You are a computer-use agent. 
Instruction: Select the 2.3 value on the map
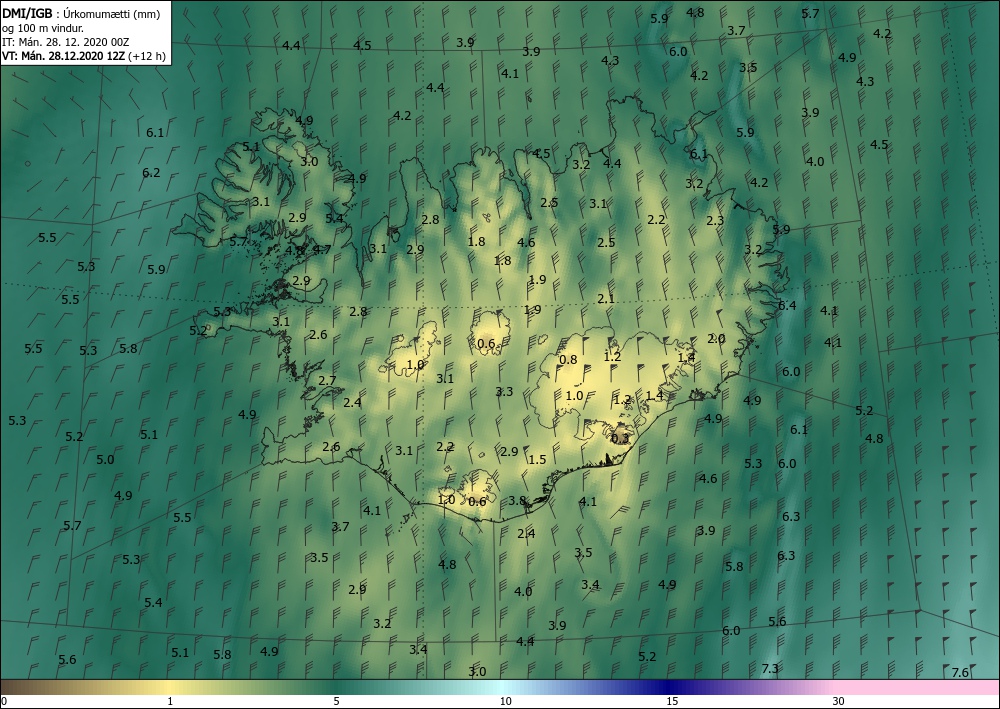pos(715,221)
